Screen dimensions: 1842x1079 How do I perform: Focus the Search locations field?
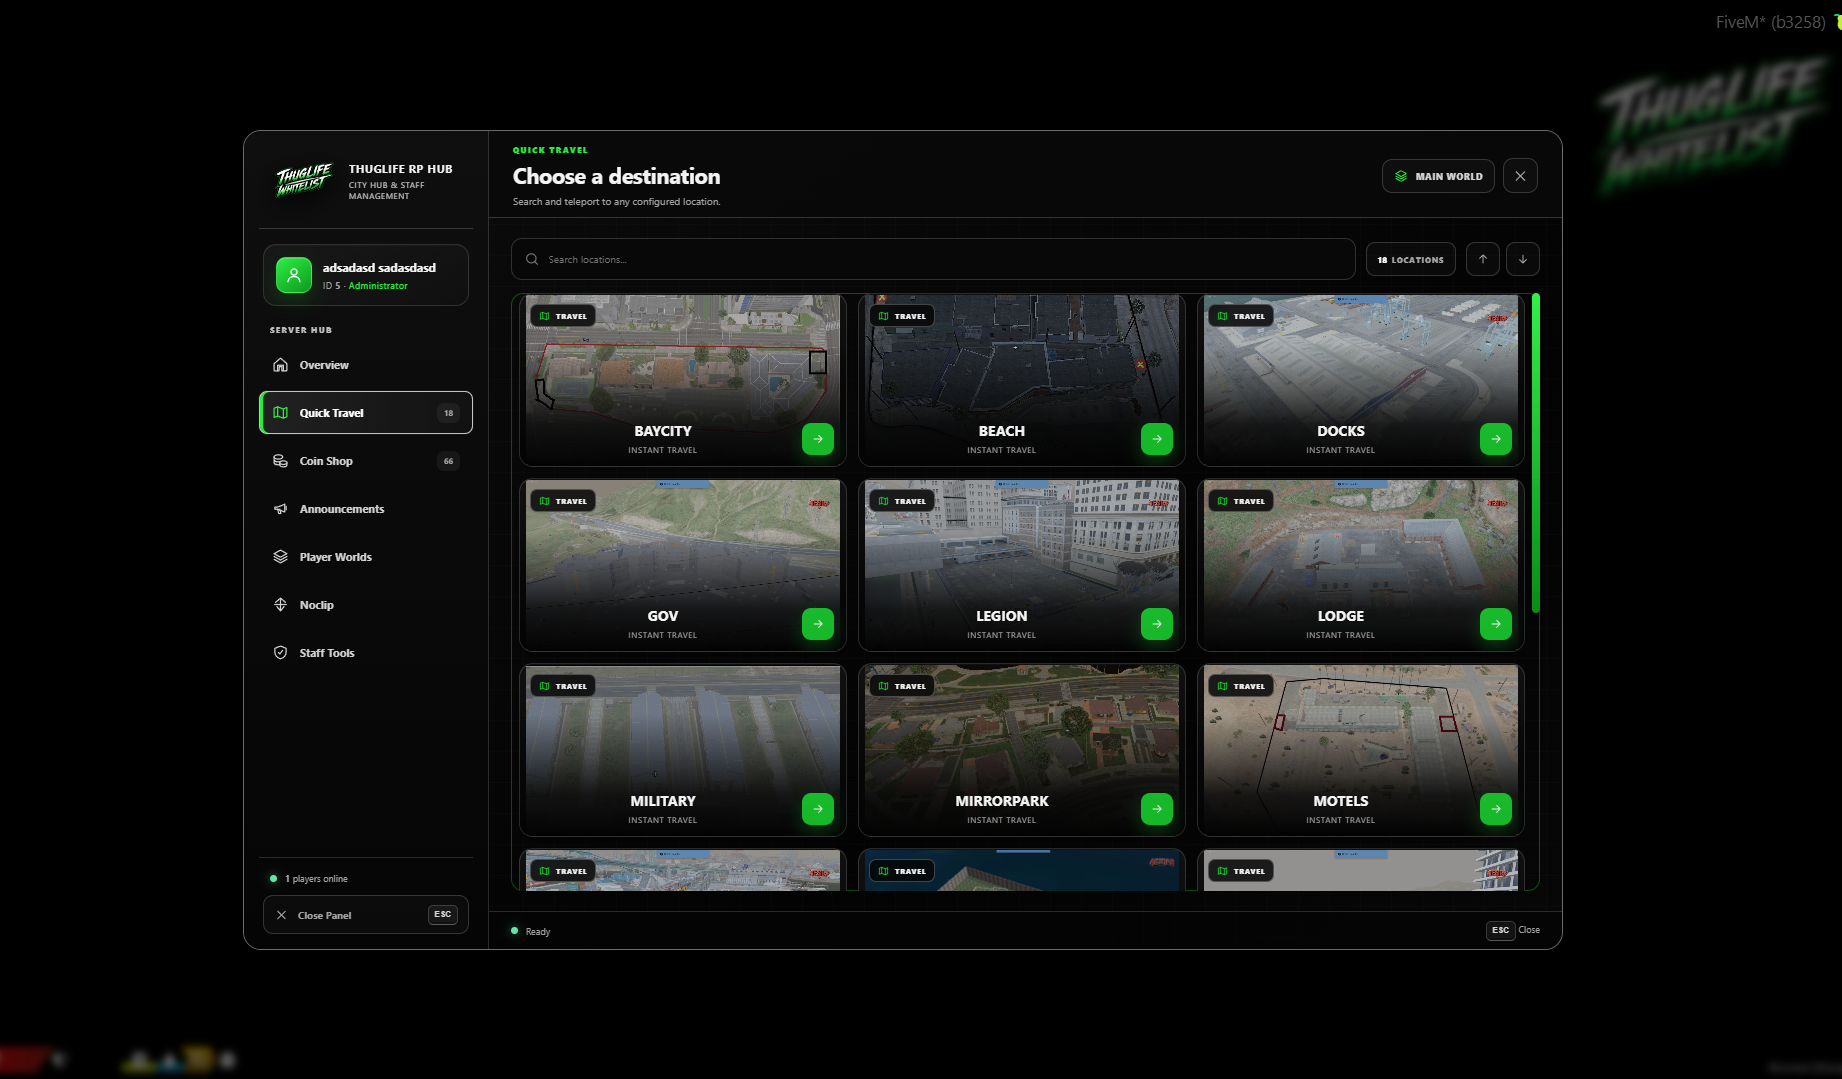click(x=933, y=259)
